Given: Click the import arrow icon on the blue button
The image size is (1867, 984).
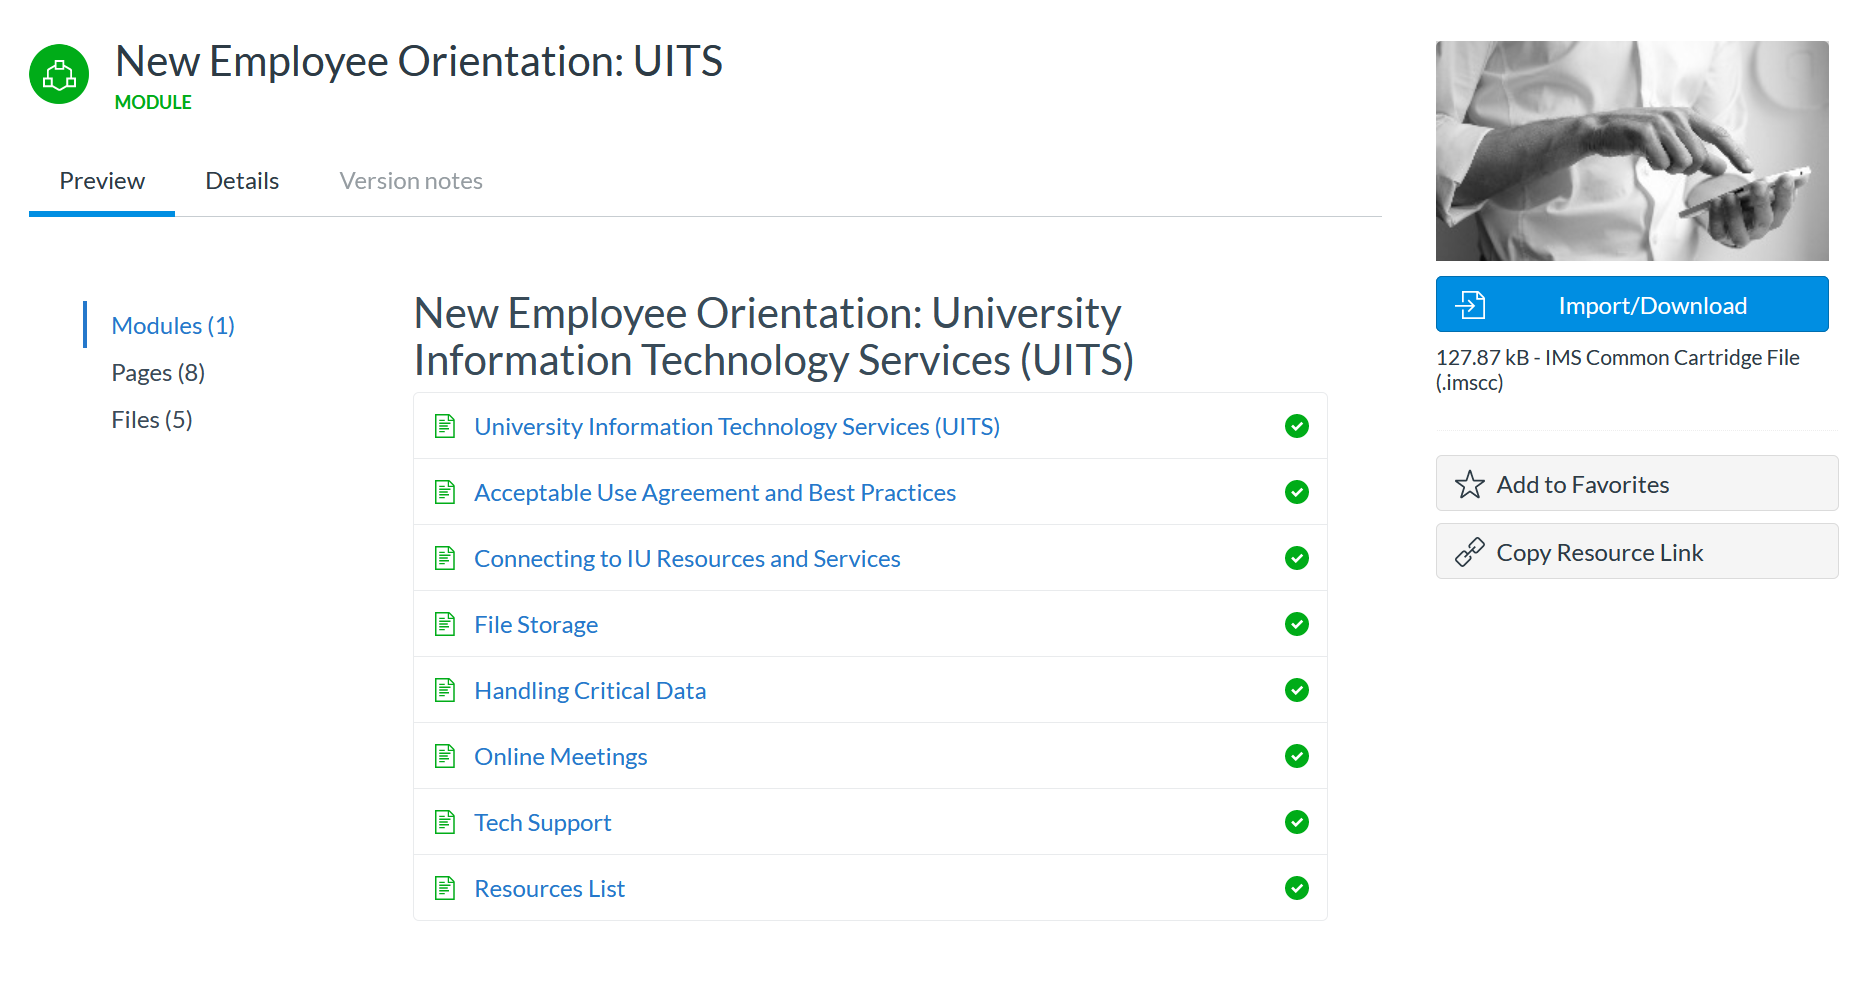Looking at the screenshot, I should click(1470, 305).
